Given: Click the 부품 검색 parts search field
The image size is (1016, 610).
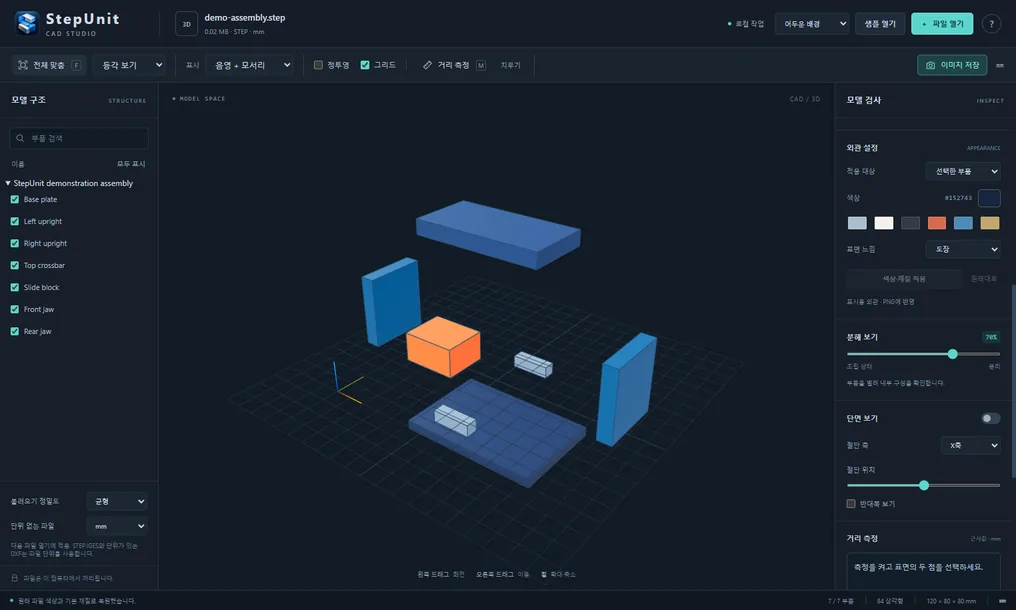Looking at the screenshot, I should (79, 138).
